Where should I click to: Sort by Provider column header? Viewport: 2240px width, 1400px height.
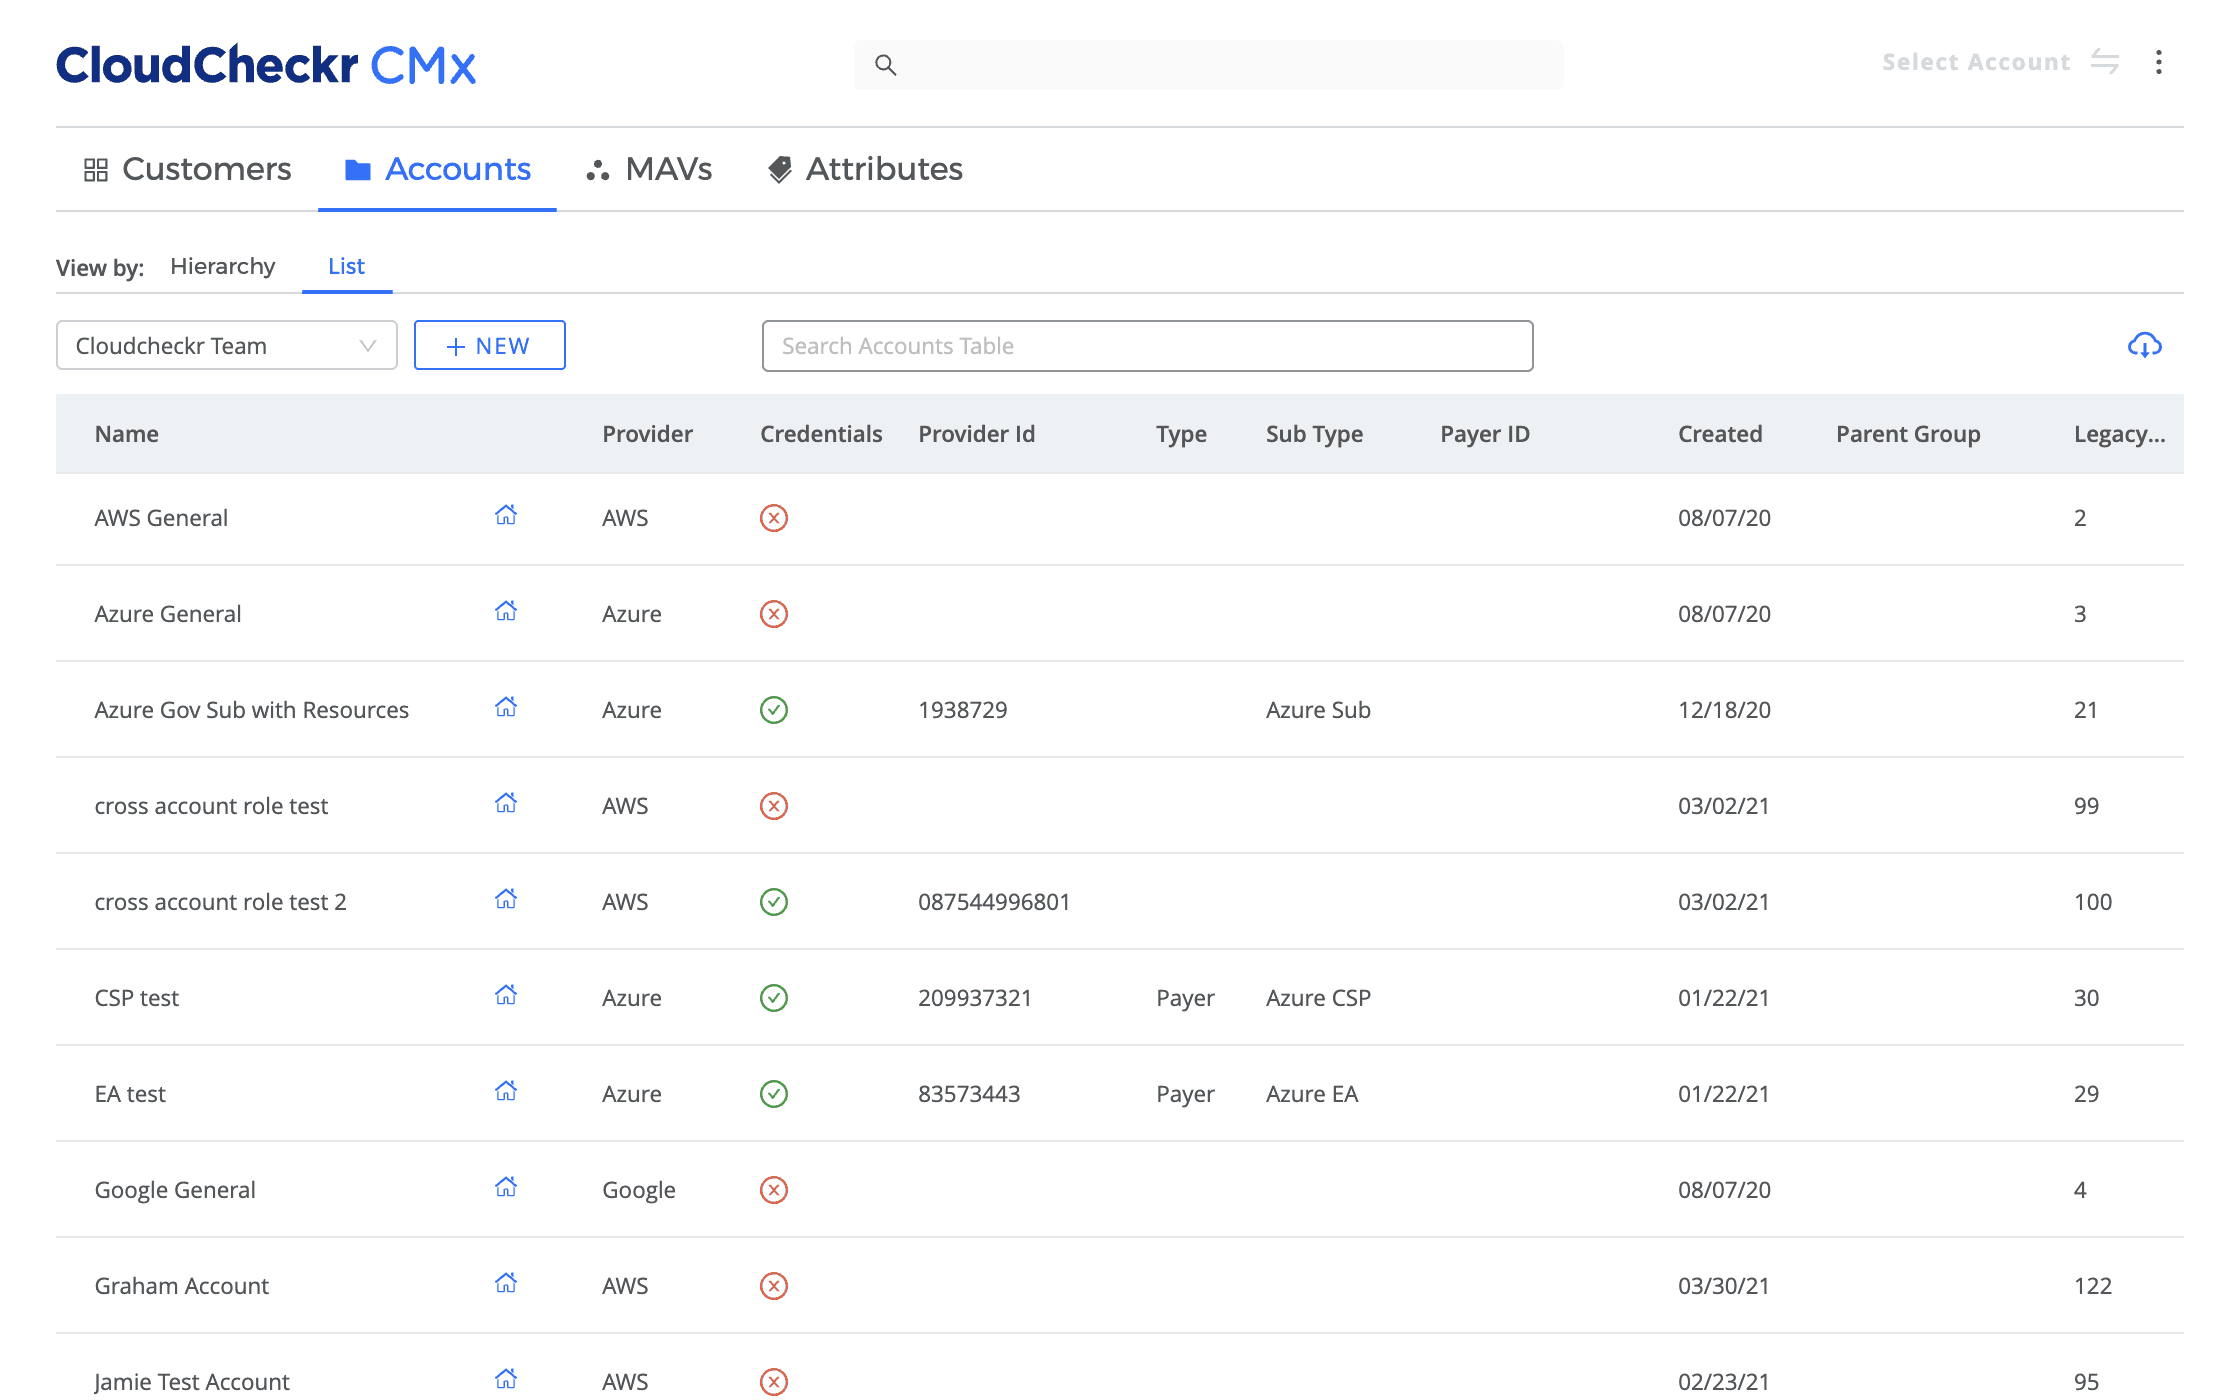point(647,434)
